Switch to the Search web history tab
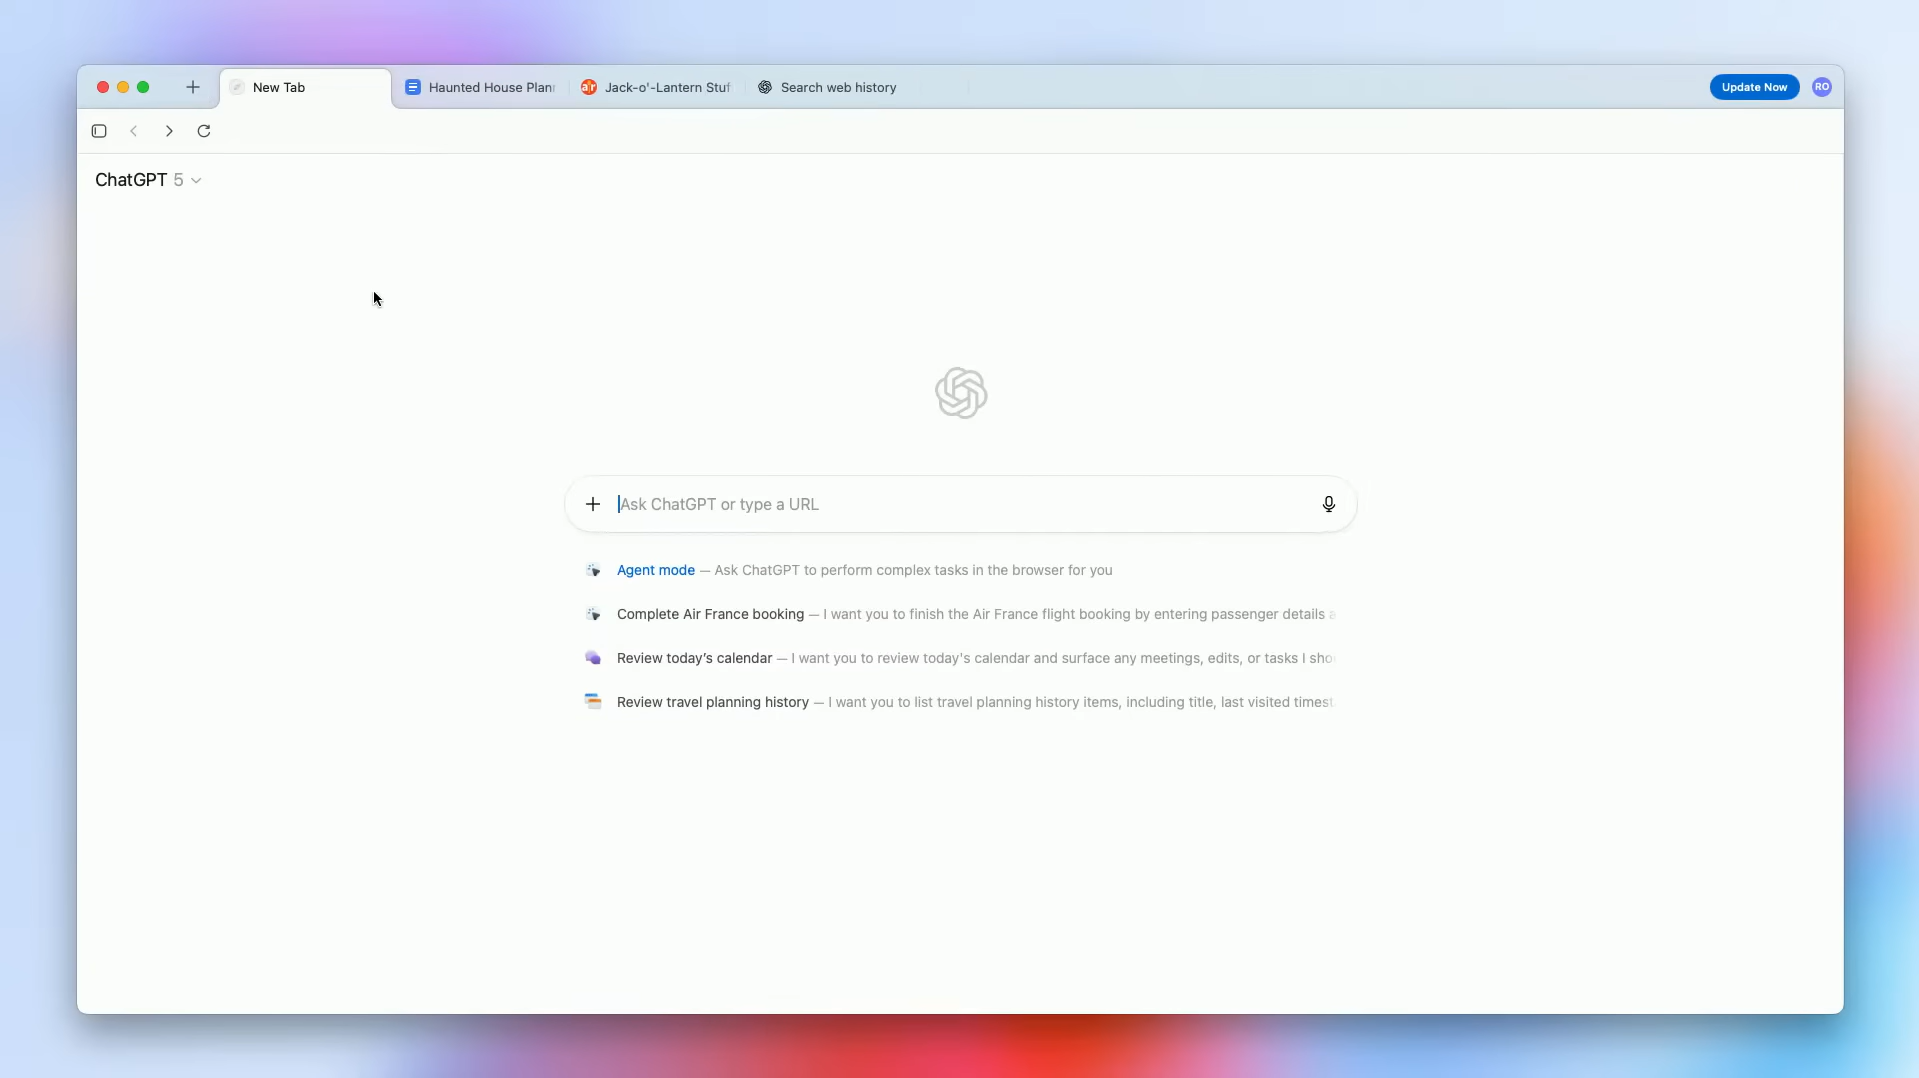Image resolution: width=1919 pixels, height=1078 pixels. coord(840,88)
